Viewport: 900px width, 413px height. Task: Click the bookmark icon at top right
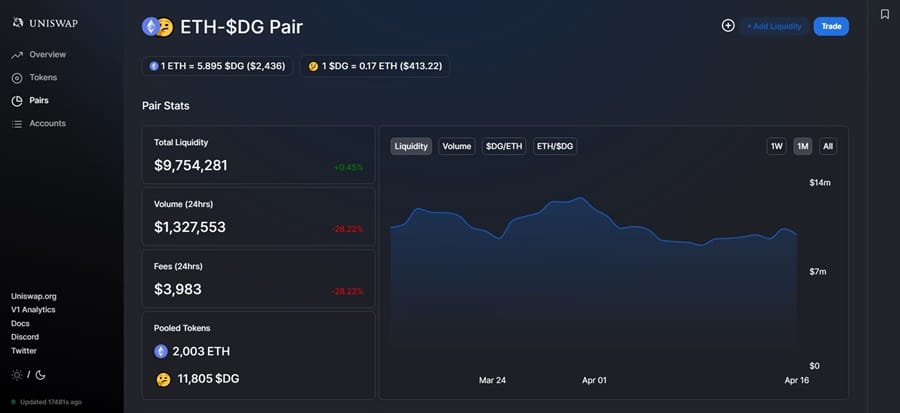pos(884,14)
